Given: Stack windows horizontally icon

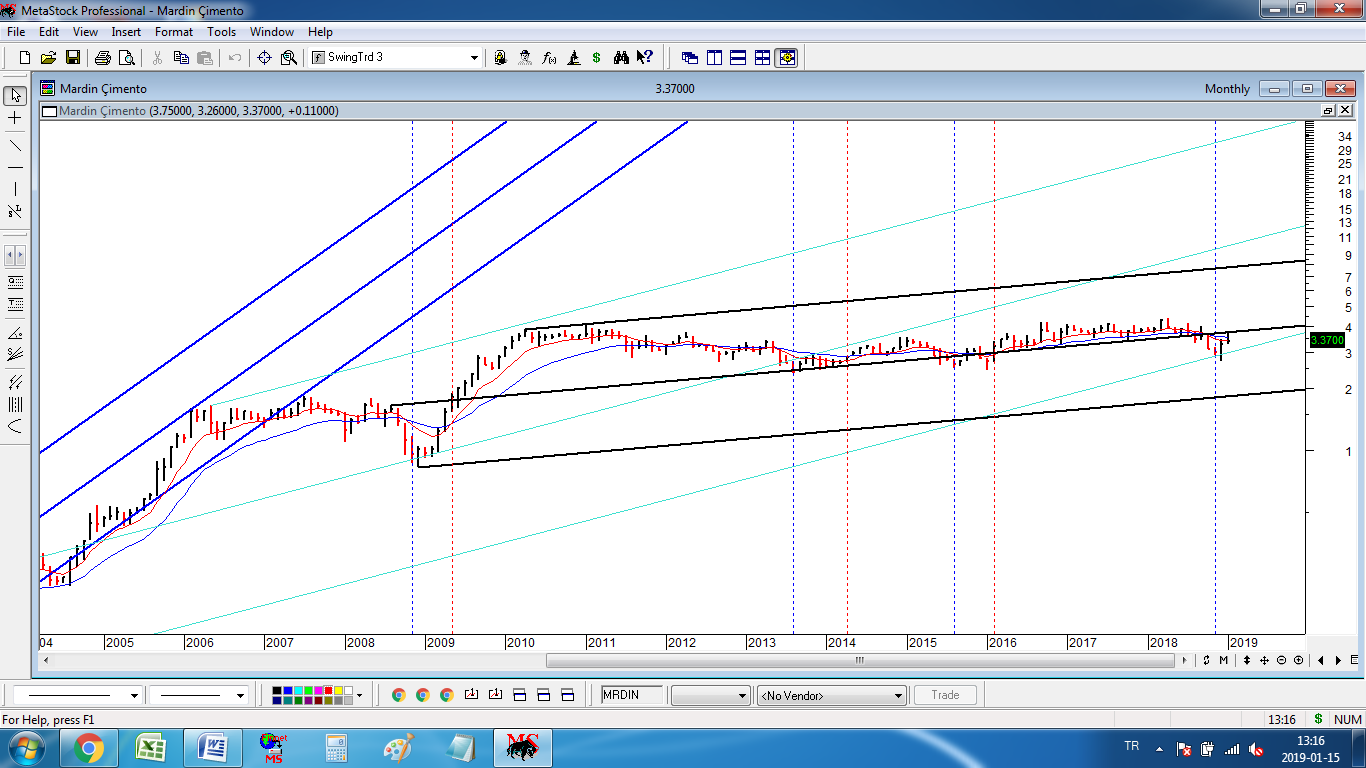Looking at the screenshot, I should pos(738,58).
